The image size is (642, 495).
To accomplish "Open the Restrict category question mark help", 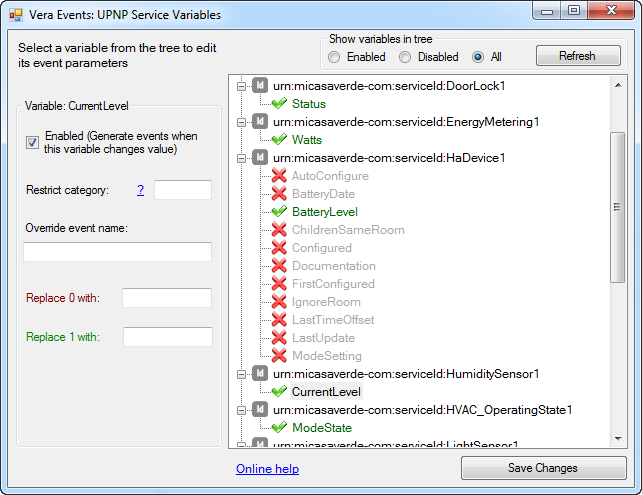I will (140, 190).
